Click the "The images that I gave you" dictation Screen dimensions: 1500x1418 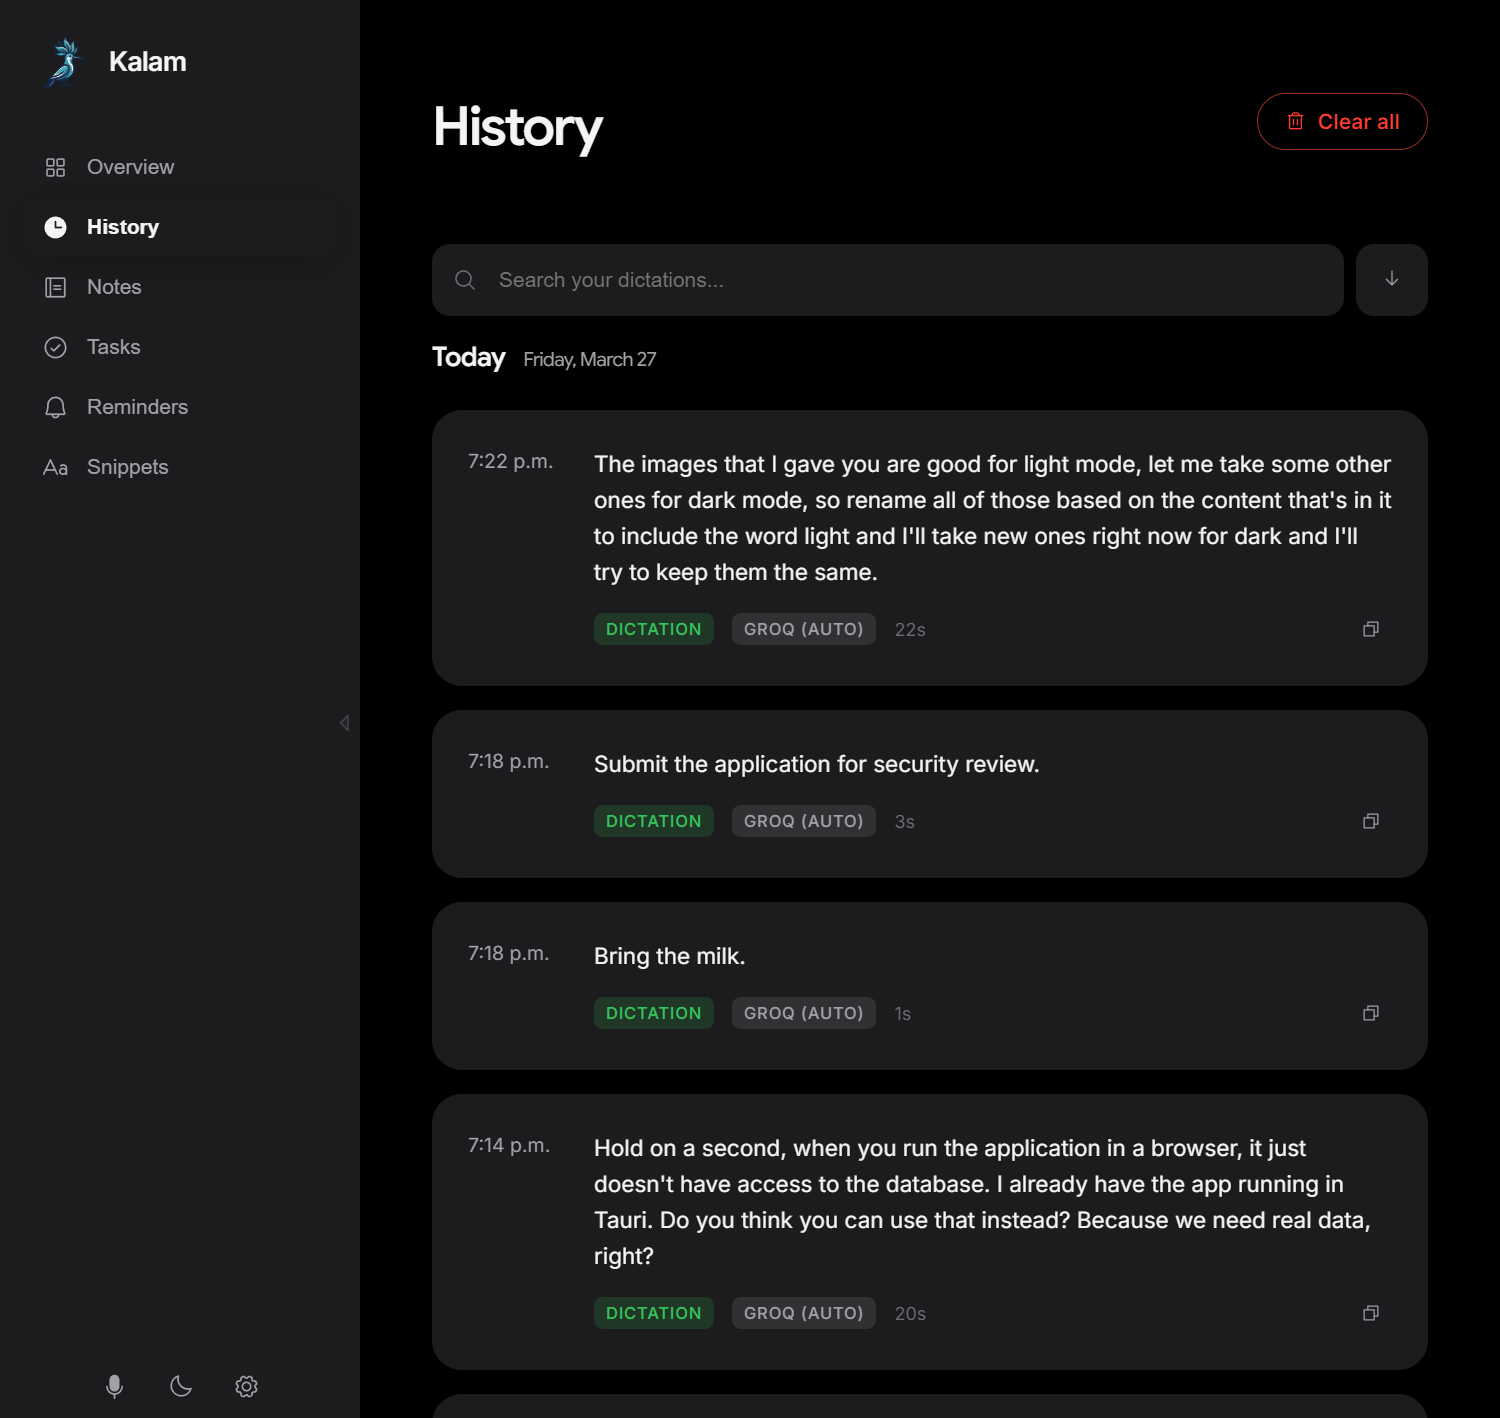[992, 518]
